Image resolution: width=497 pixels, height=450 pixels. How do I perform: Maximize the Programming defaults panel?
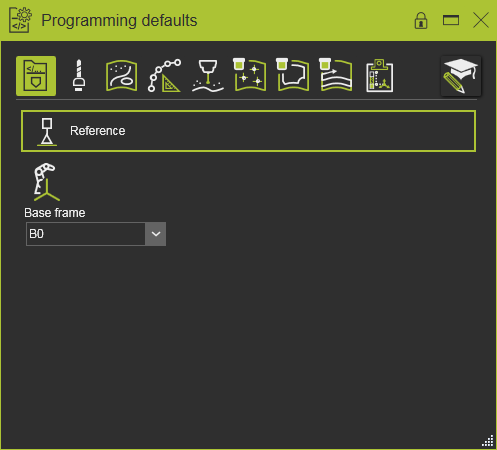(451, 21)
